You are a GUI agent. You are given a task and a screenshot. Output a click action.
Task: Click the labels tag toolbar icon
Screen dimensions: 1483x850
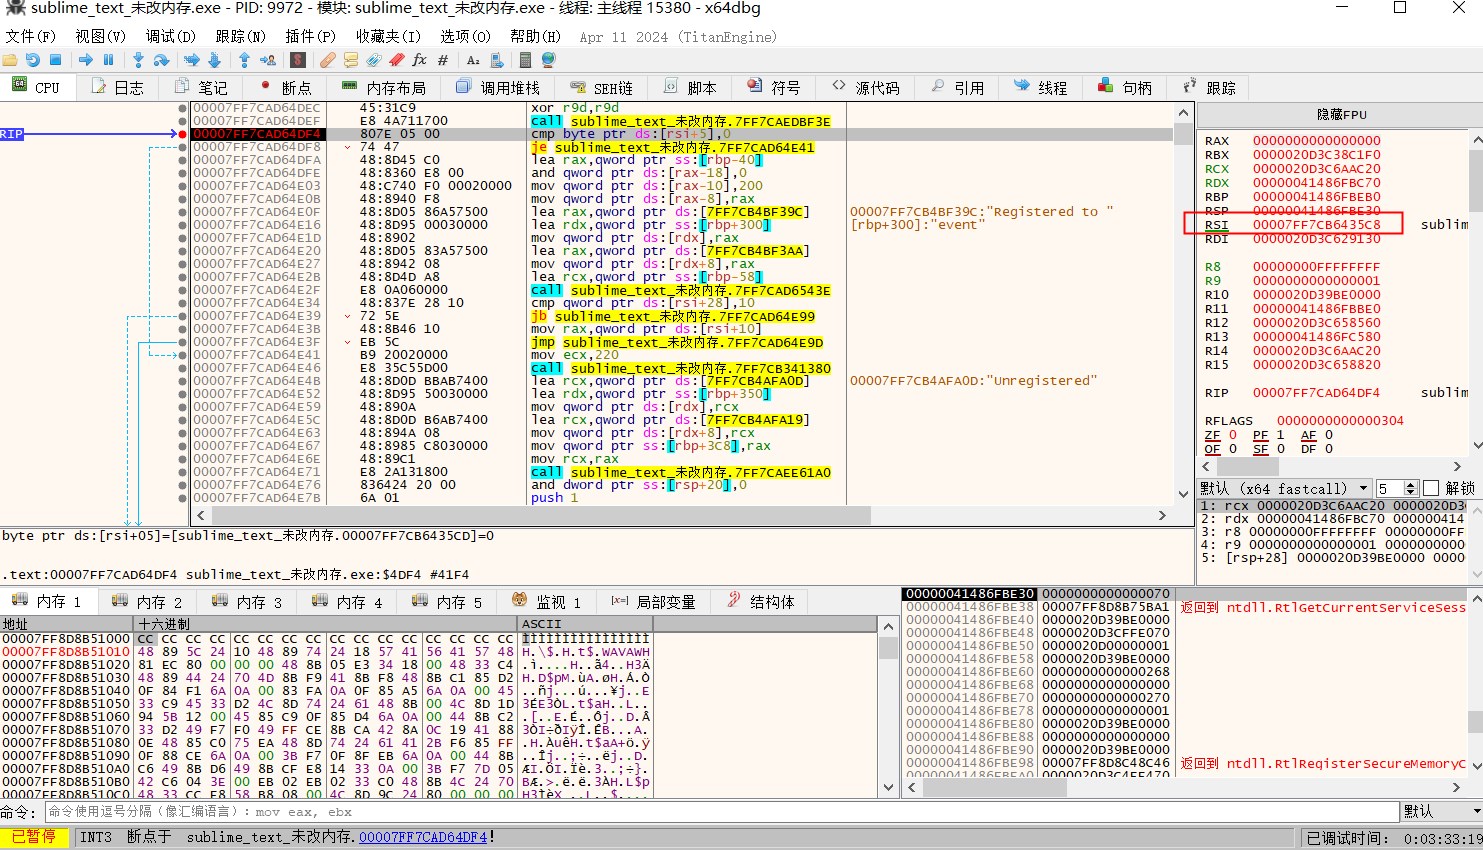click(x=374, y=60)
